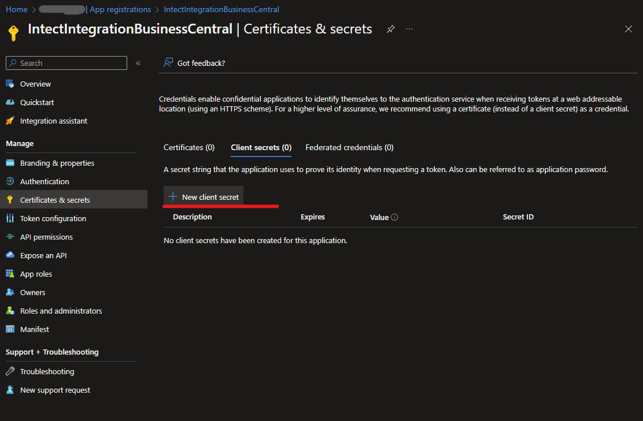Open the more options ellipsis in header
Image resolution: width=643 pixels, height=421 pixels.
tap(409, 29)
